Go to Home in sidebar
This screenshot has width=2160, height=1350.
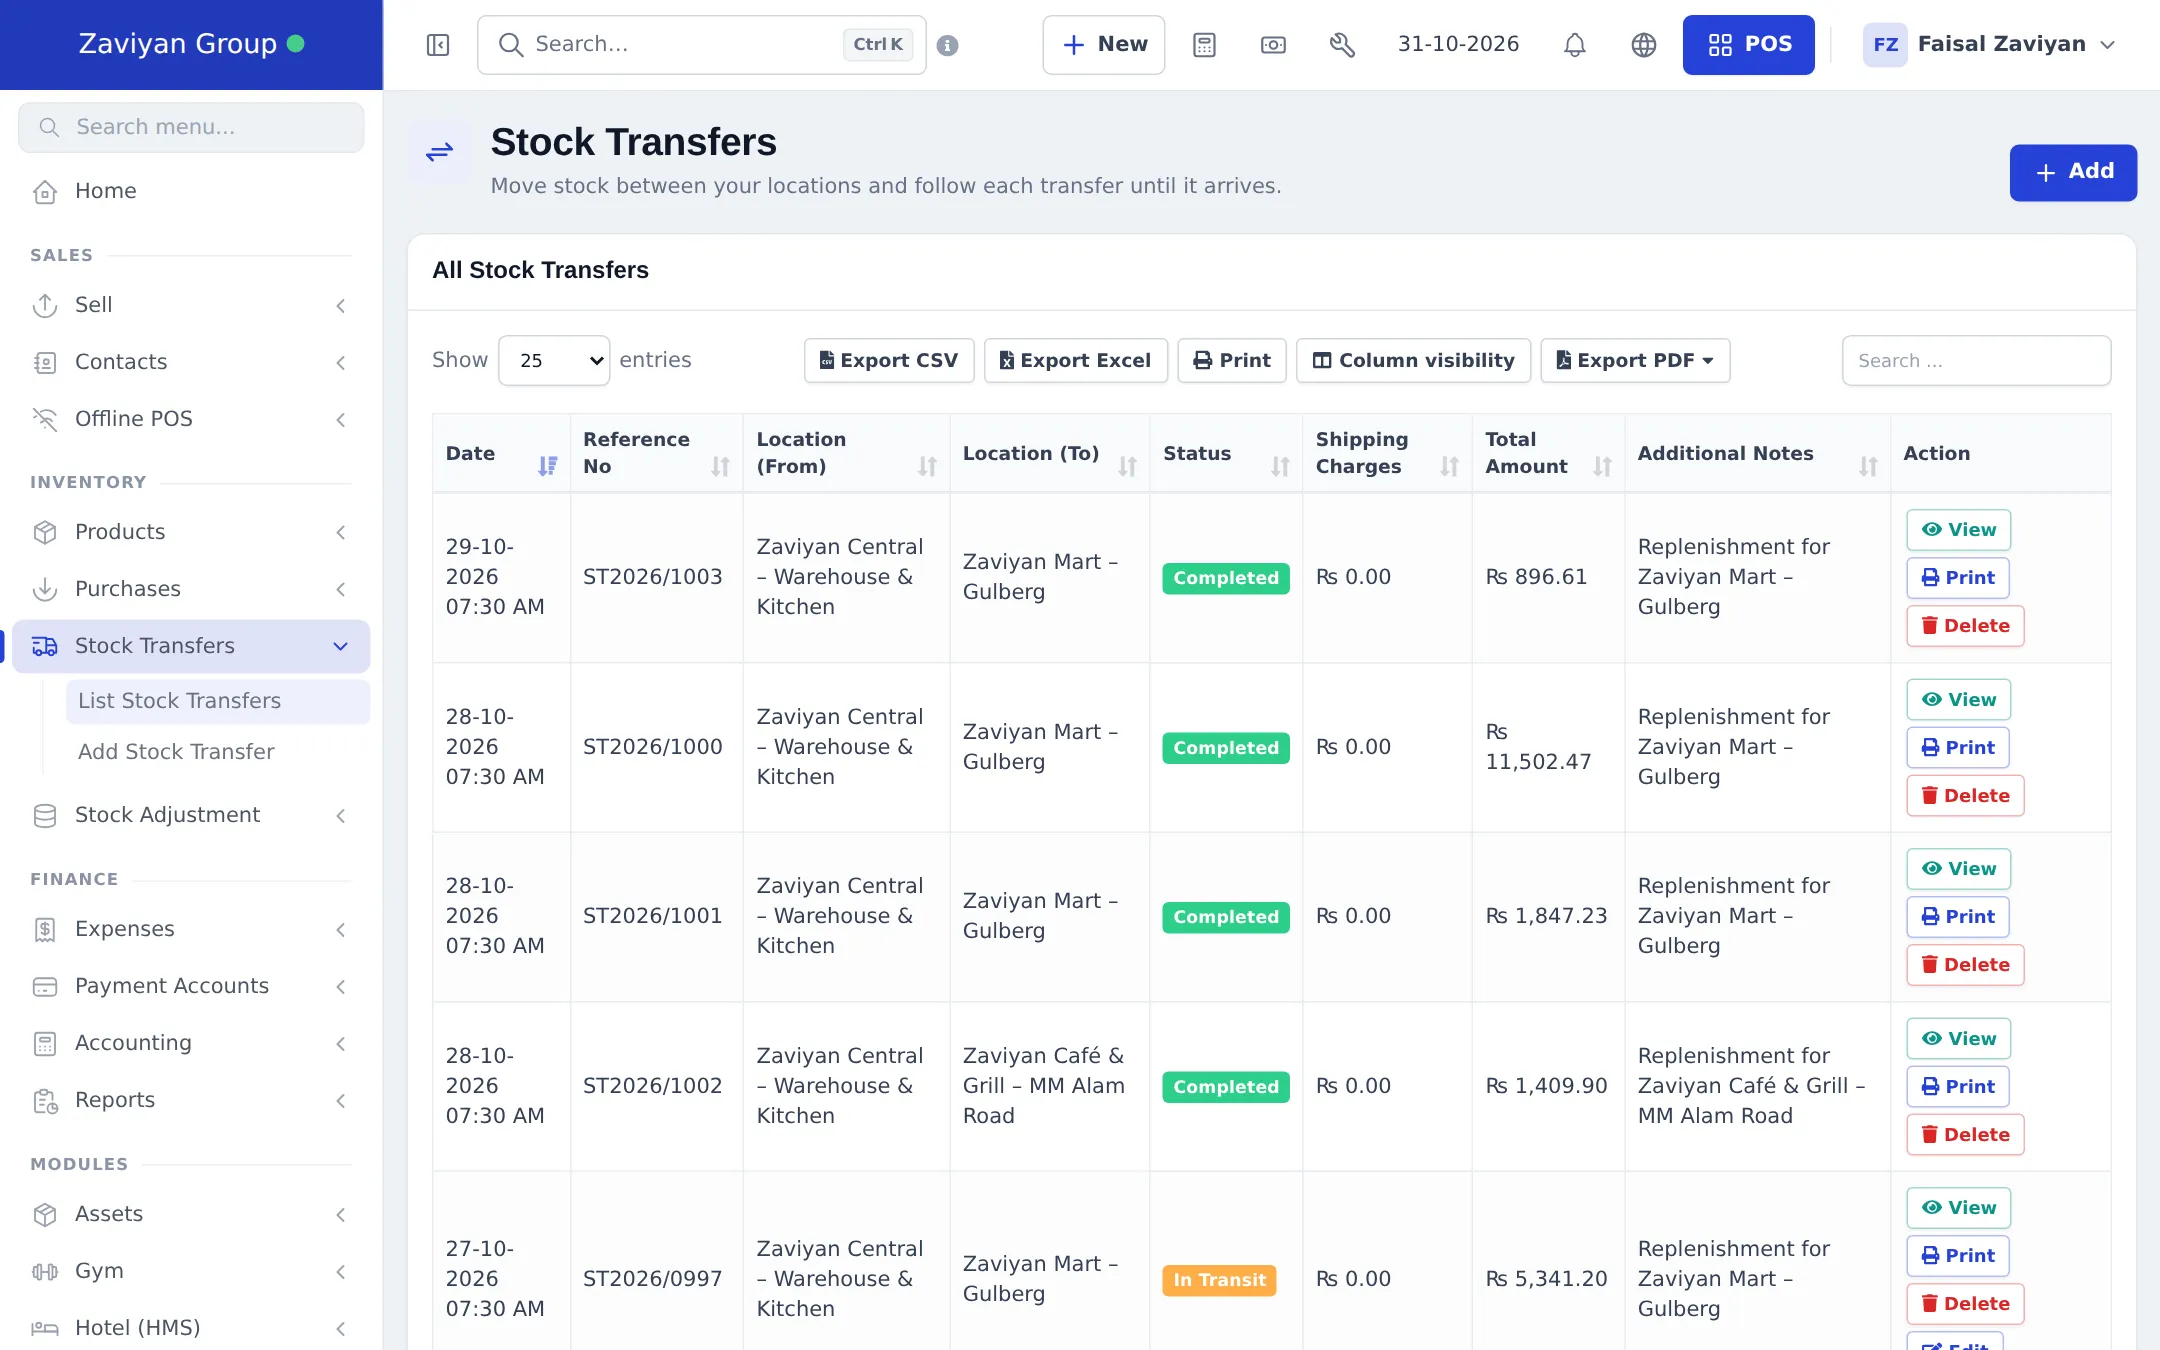(191, 191)
